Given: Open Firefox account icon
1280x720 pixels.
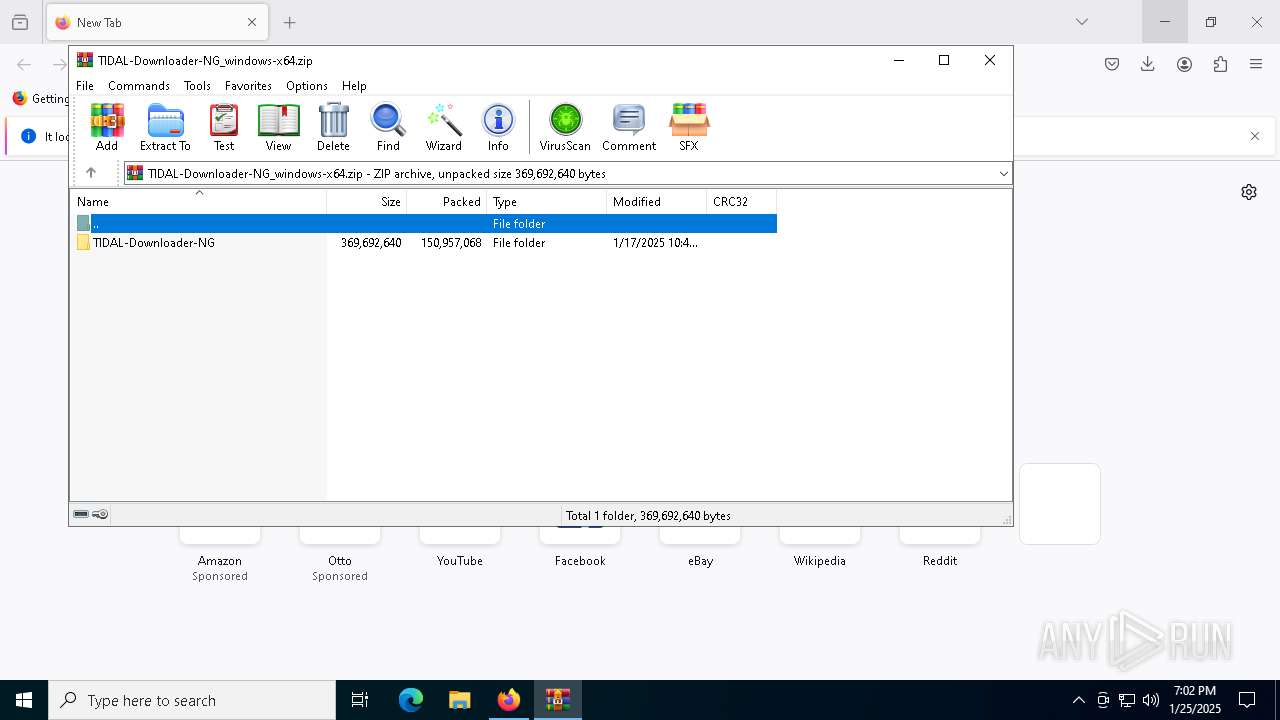Looking at the screenshot, I should pyautogui.click(x=1184, y=64).
